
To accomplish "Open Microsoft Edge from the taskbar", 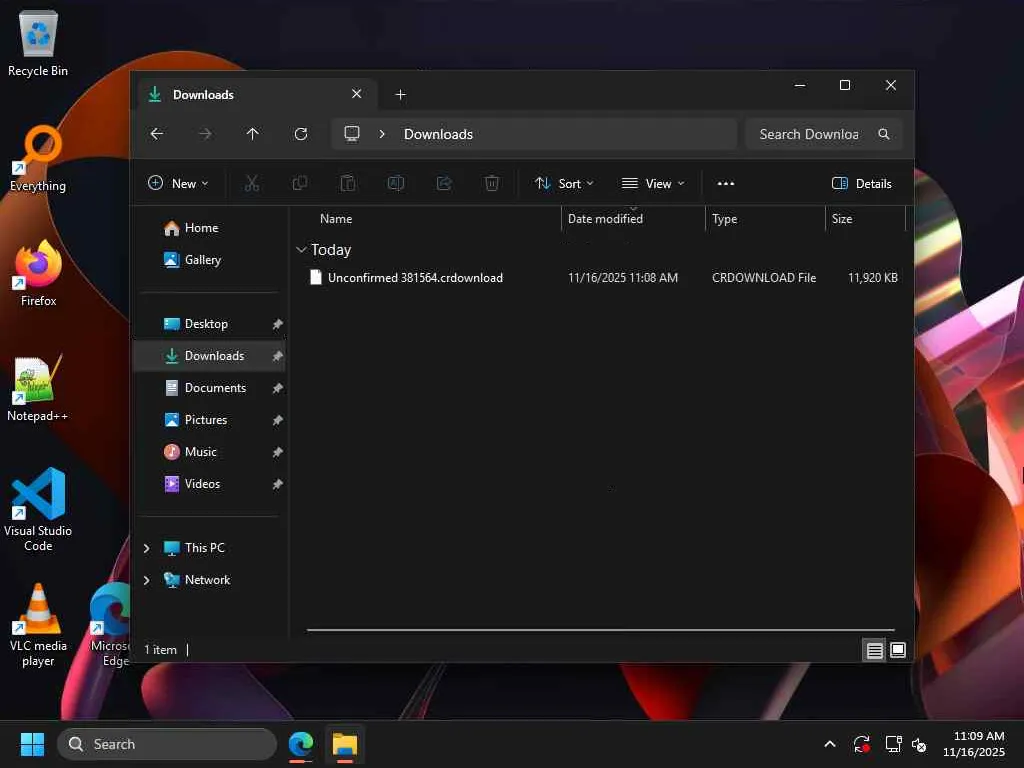I will (x=301, y=744).
